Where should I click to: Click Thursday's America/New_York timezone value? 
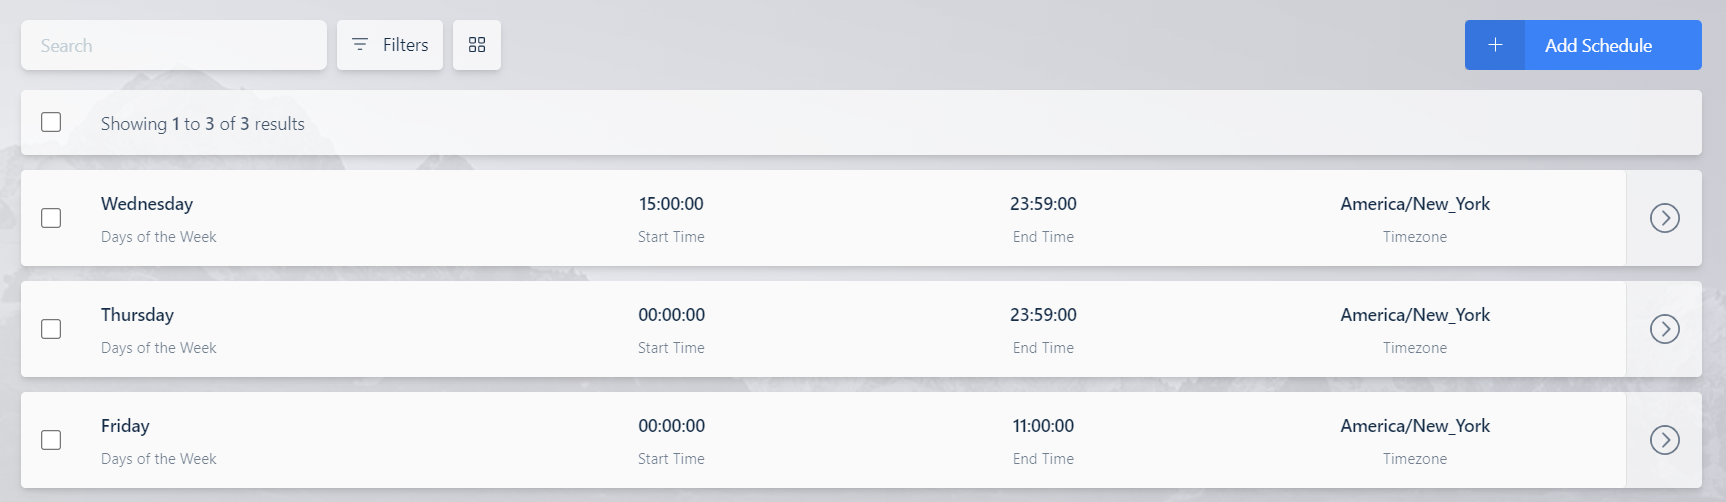click(x=1415, y=315)
